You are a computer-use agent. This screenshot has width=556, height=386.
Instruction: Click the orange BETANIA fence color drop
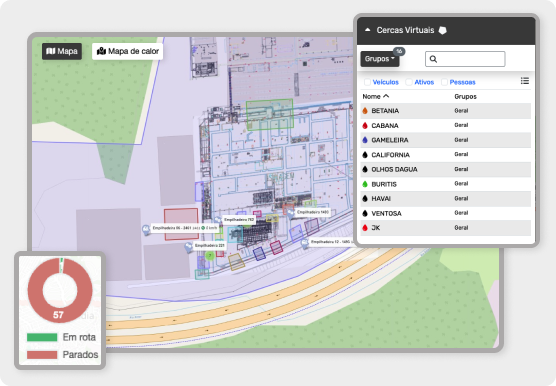tap(365, 111)
